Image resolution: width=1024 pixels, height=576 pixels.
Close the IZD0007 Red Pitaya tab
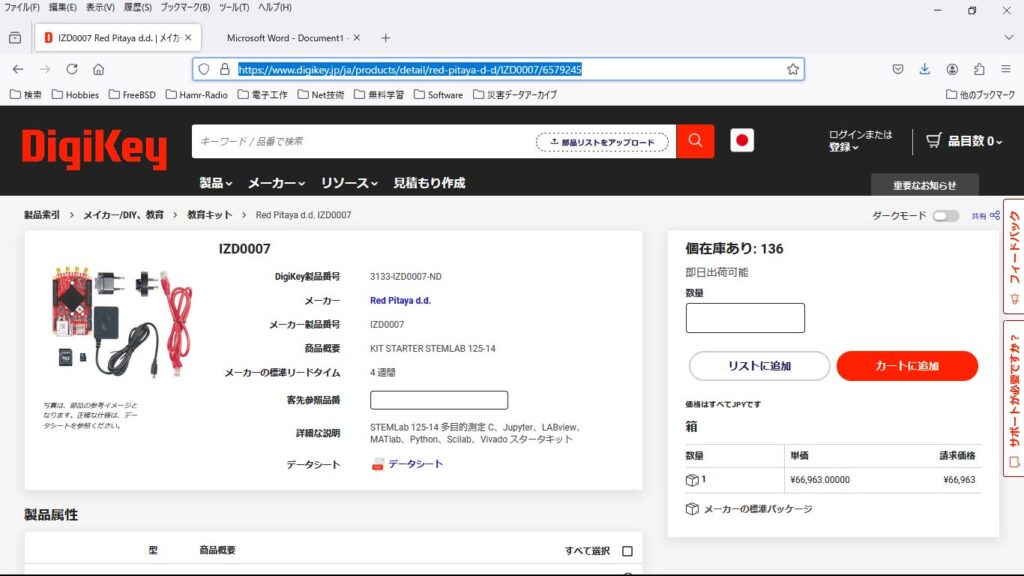click(188, 38)
